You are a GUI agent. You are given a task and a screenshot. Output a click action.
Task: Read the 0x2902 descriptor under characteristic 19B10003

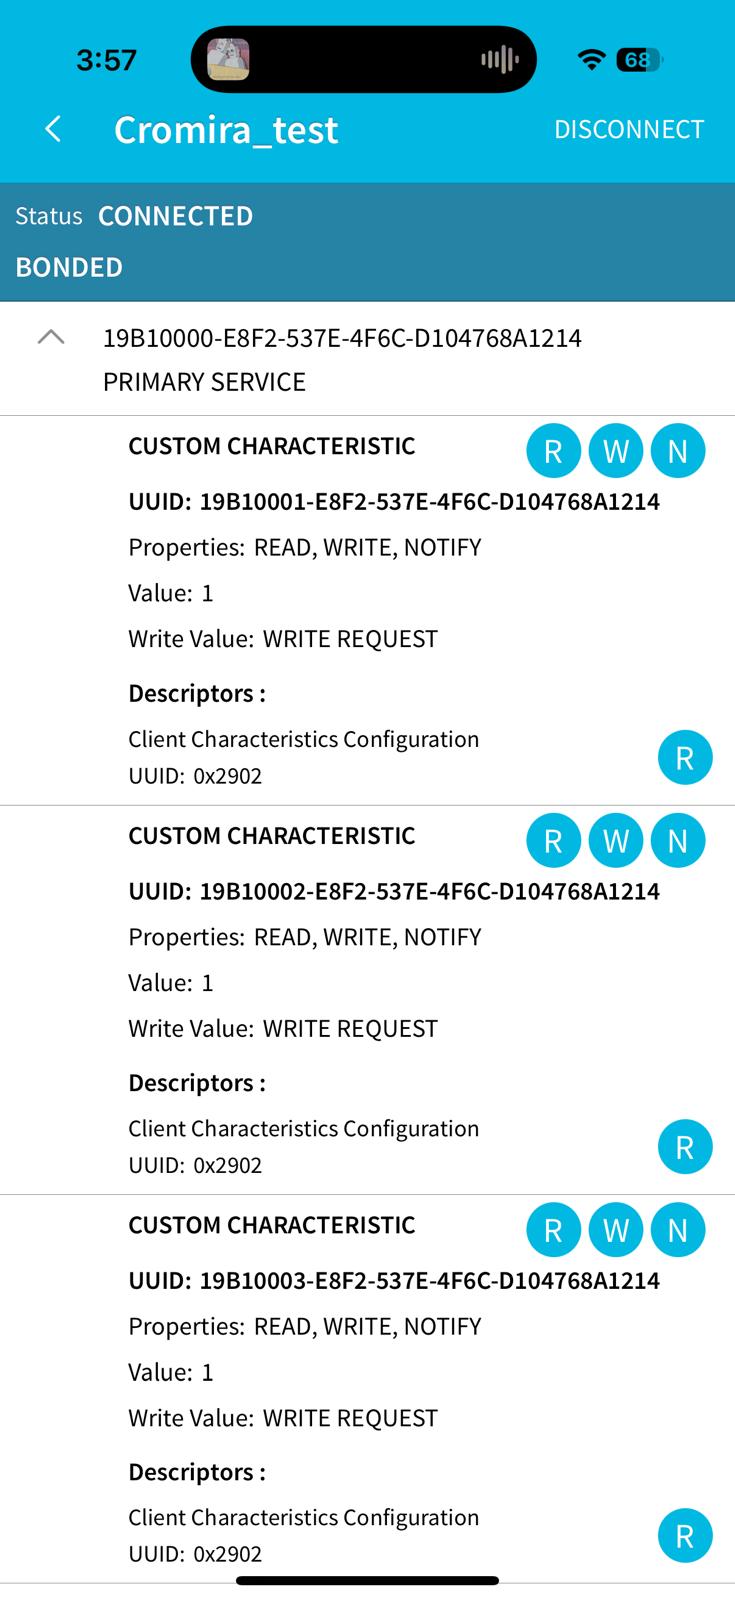(685, 1536)
